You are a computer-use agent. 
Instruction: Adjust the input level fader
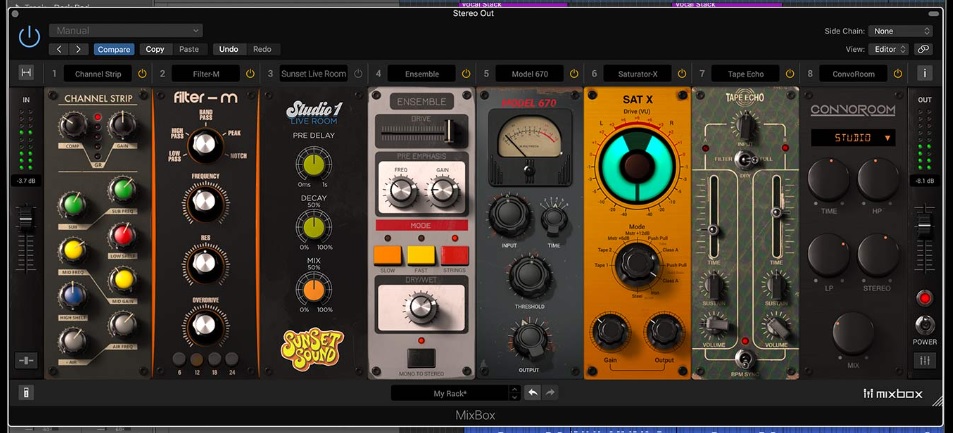point(26,218)
